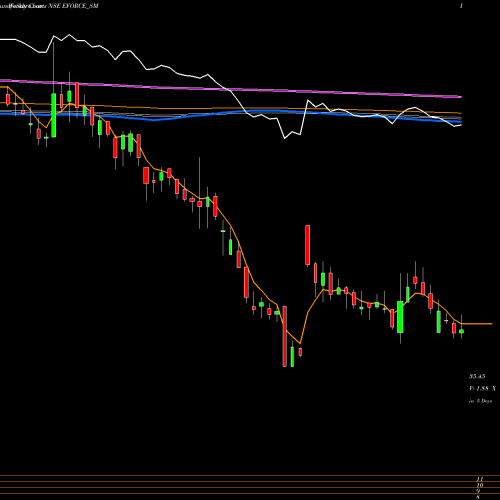Click axis label 11 at bottom right
This screenshot has width=500, height=500.
(480, 479)
